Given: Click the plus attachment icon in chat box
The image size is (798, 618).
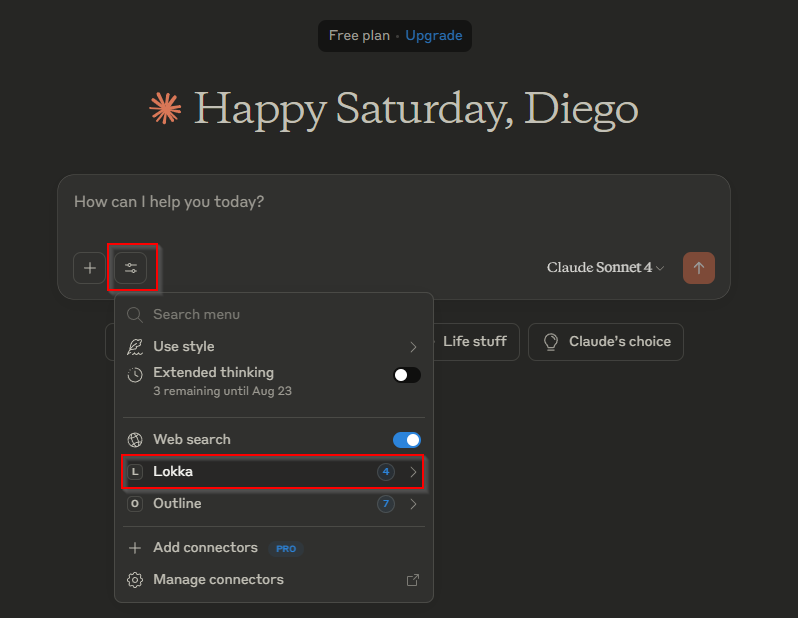Looking at the screenshot, I should click(89, 268).
